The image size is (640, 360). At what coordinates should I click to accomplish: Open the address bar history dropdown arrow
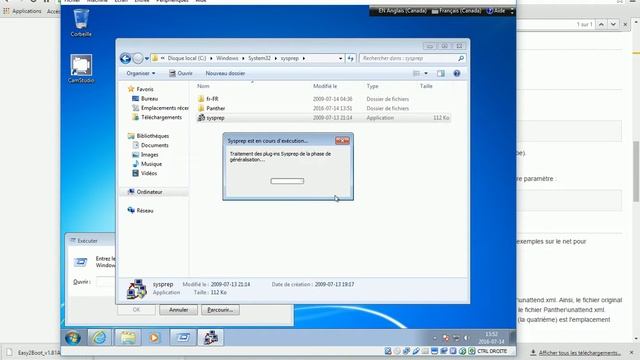point(340,58)
